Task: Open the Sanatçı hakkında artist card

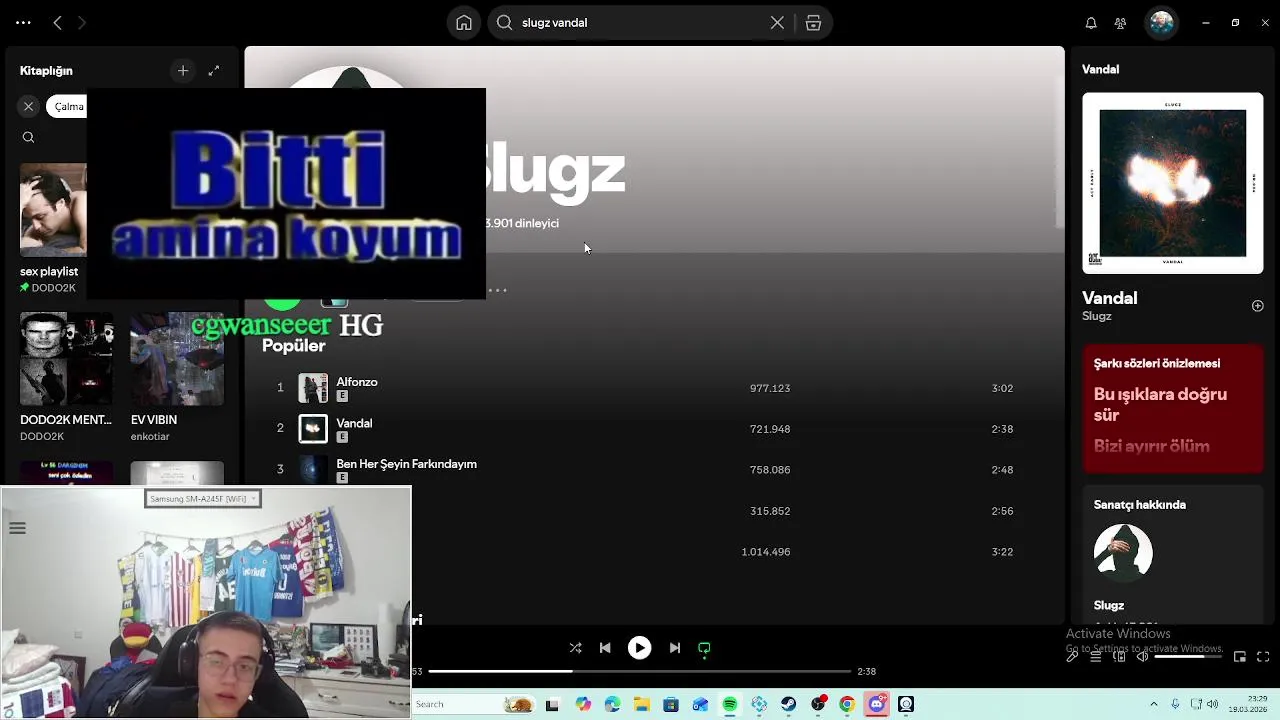Action: [x=1173, y=555]
